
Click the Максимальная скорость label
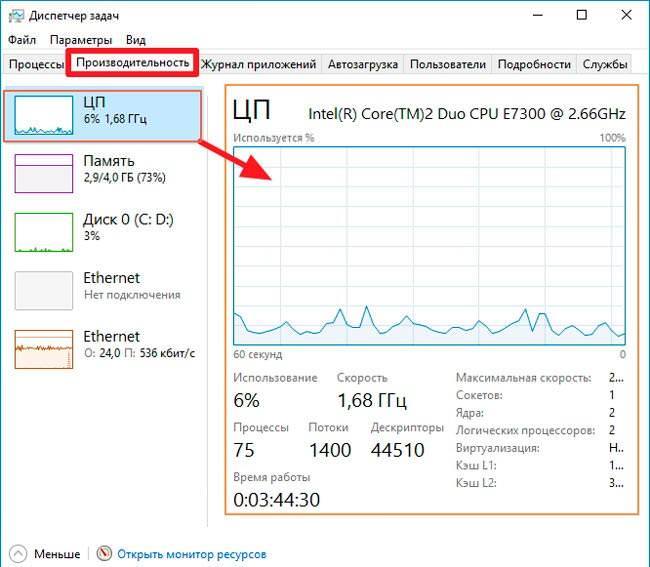click(x=524, y=378)
